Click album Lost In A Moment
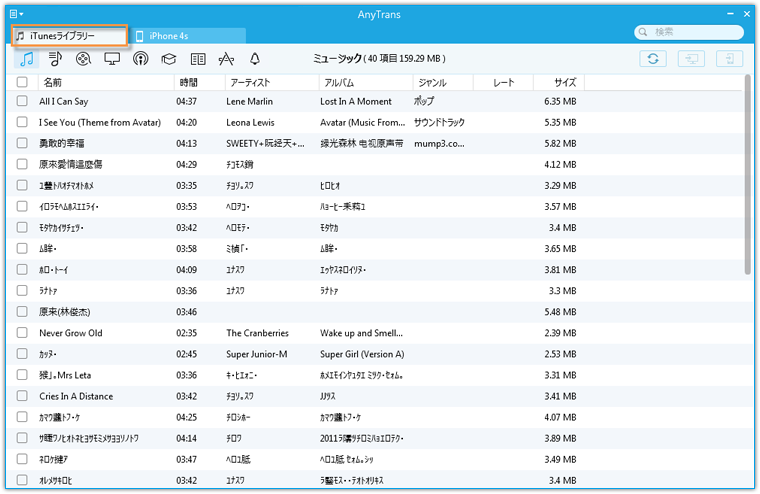The width and height of the screenshot is (760, 494). pos(355,101)
